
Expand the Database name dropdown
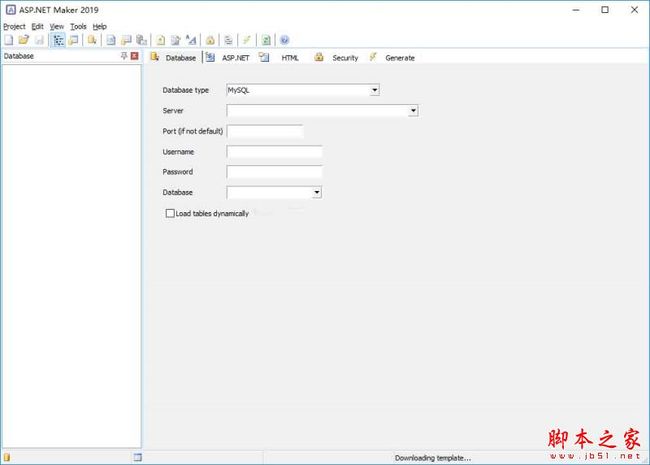pyautogui.click(x=317, y=192)
